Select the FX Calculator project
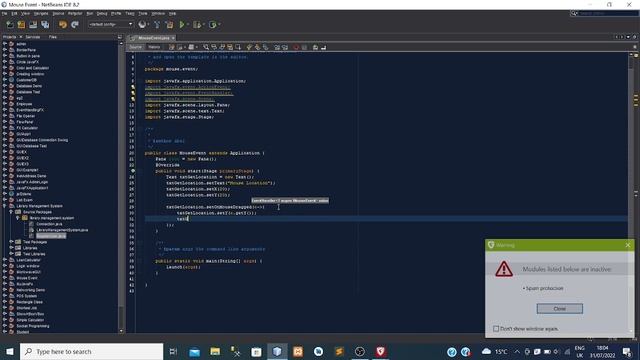This screenshot has height=360, width=640. pos(27,128)
